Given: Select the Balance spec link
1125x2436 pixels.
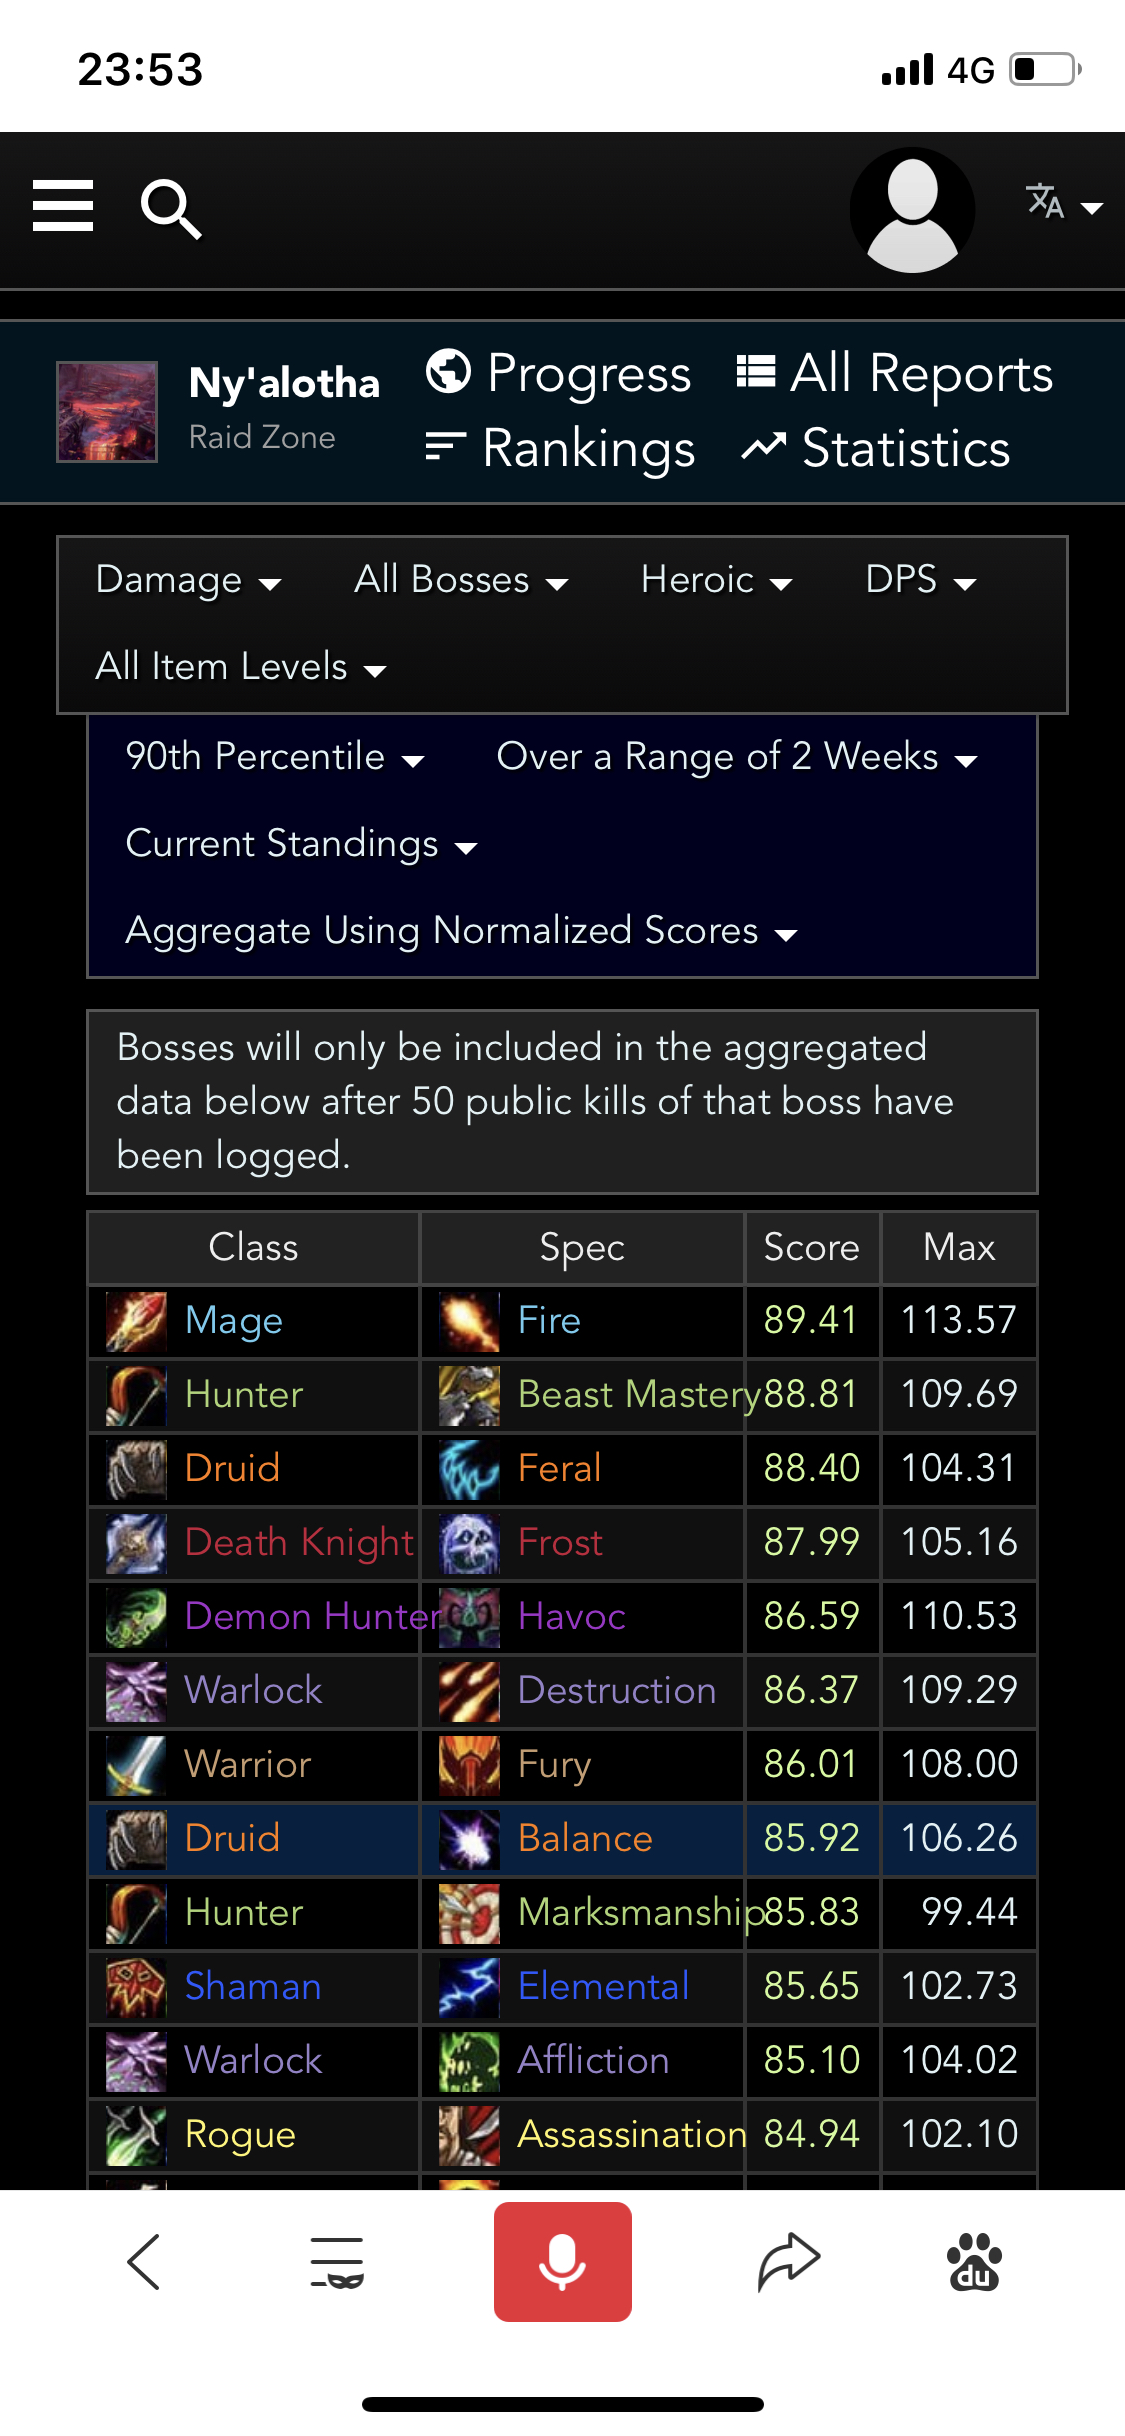Looking at the screenshot, I should 585,1839.
